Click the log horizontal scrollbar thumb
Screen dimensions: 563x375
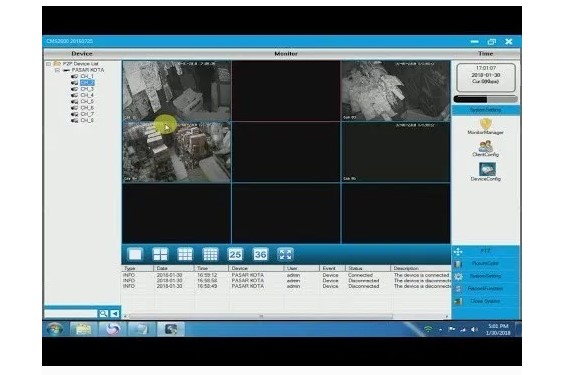[261, 316]
